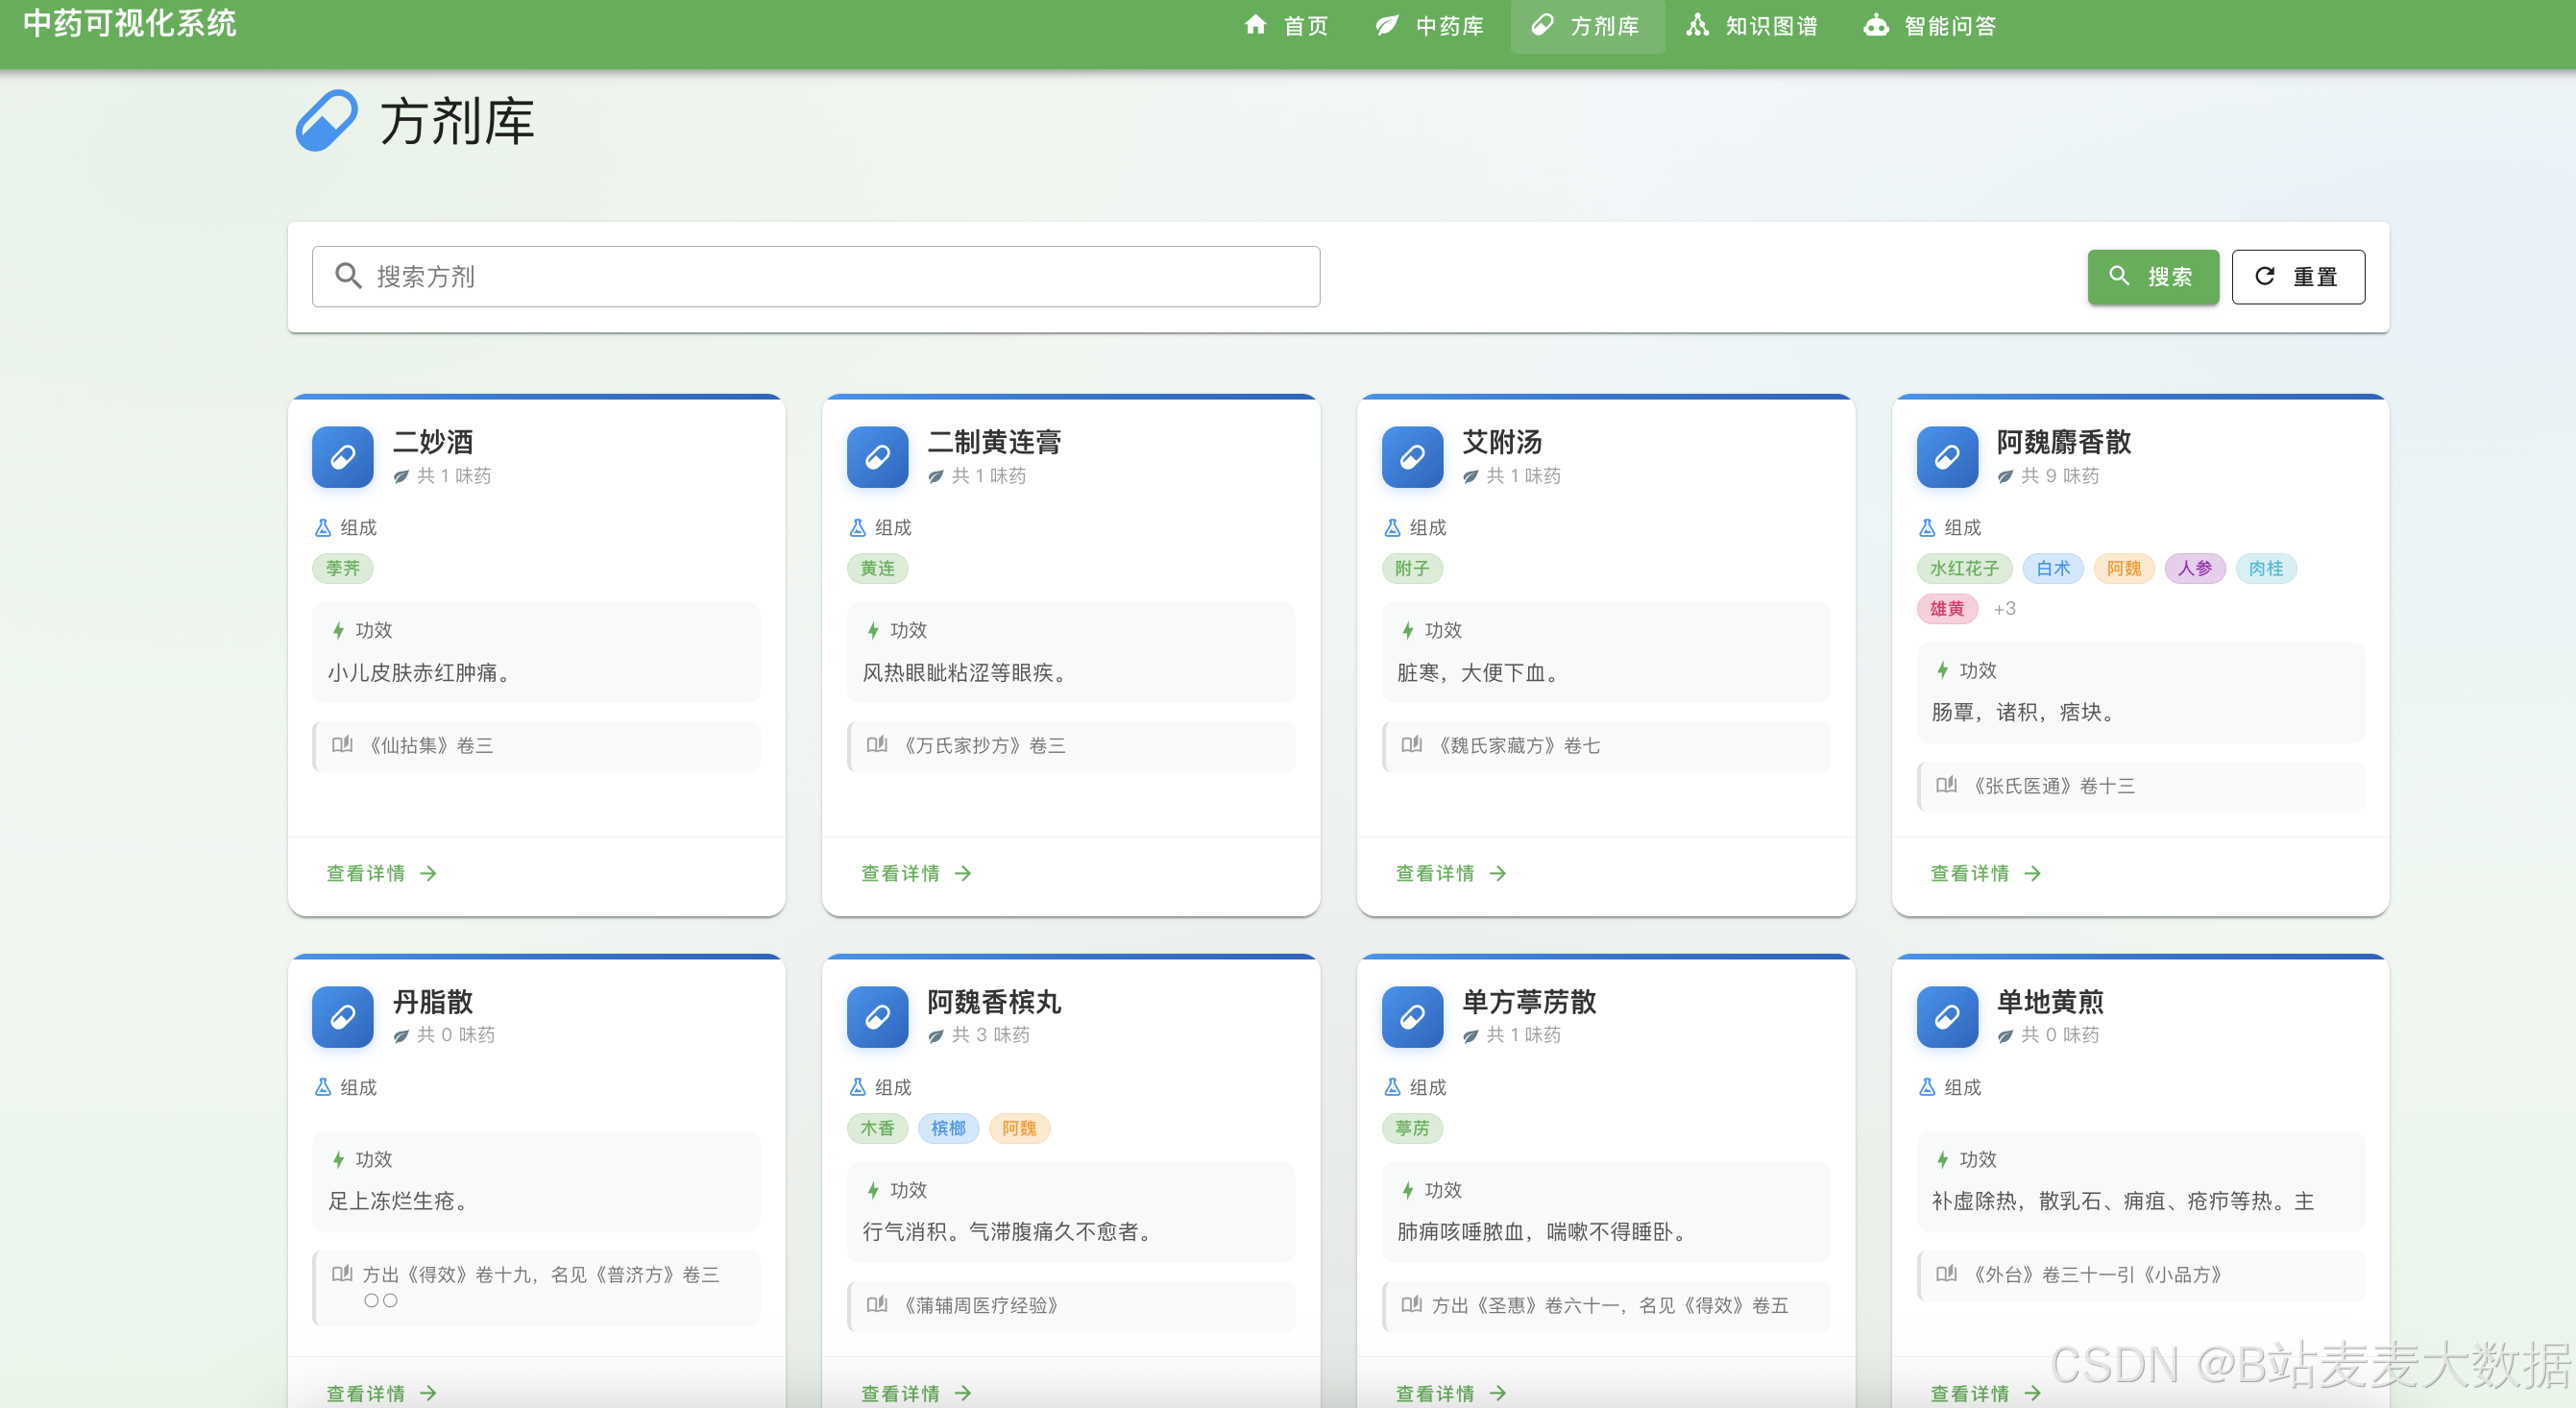Viewport: 2576px width, 1408px height.
Task: Expand the +3 more herbs indicator
Action: [2004, 608]
